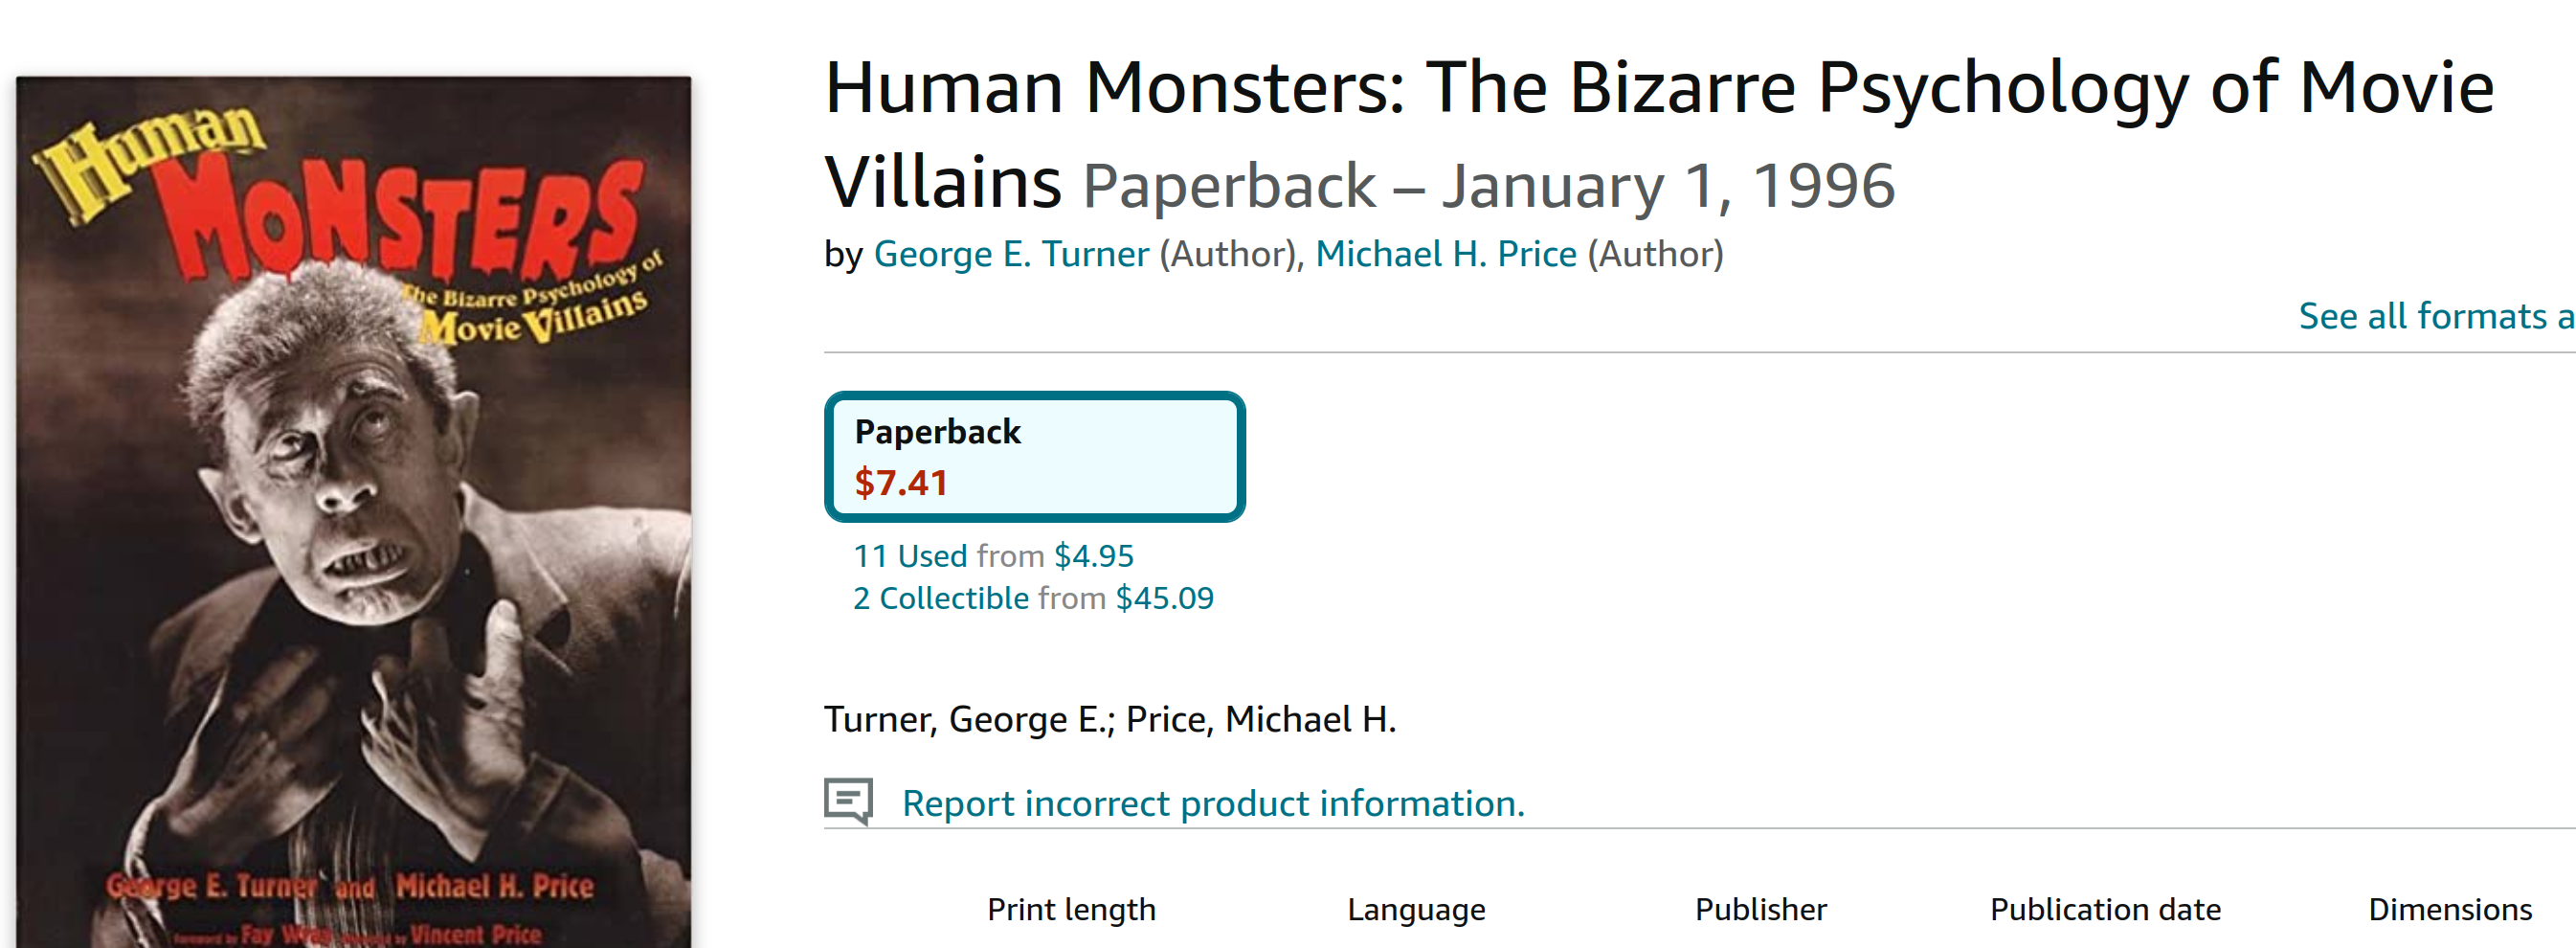Click Report incorrect product information link
Screen dimensions: 2576x948
coord(1213,803)
